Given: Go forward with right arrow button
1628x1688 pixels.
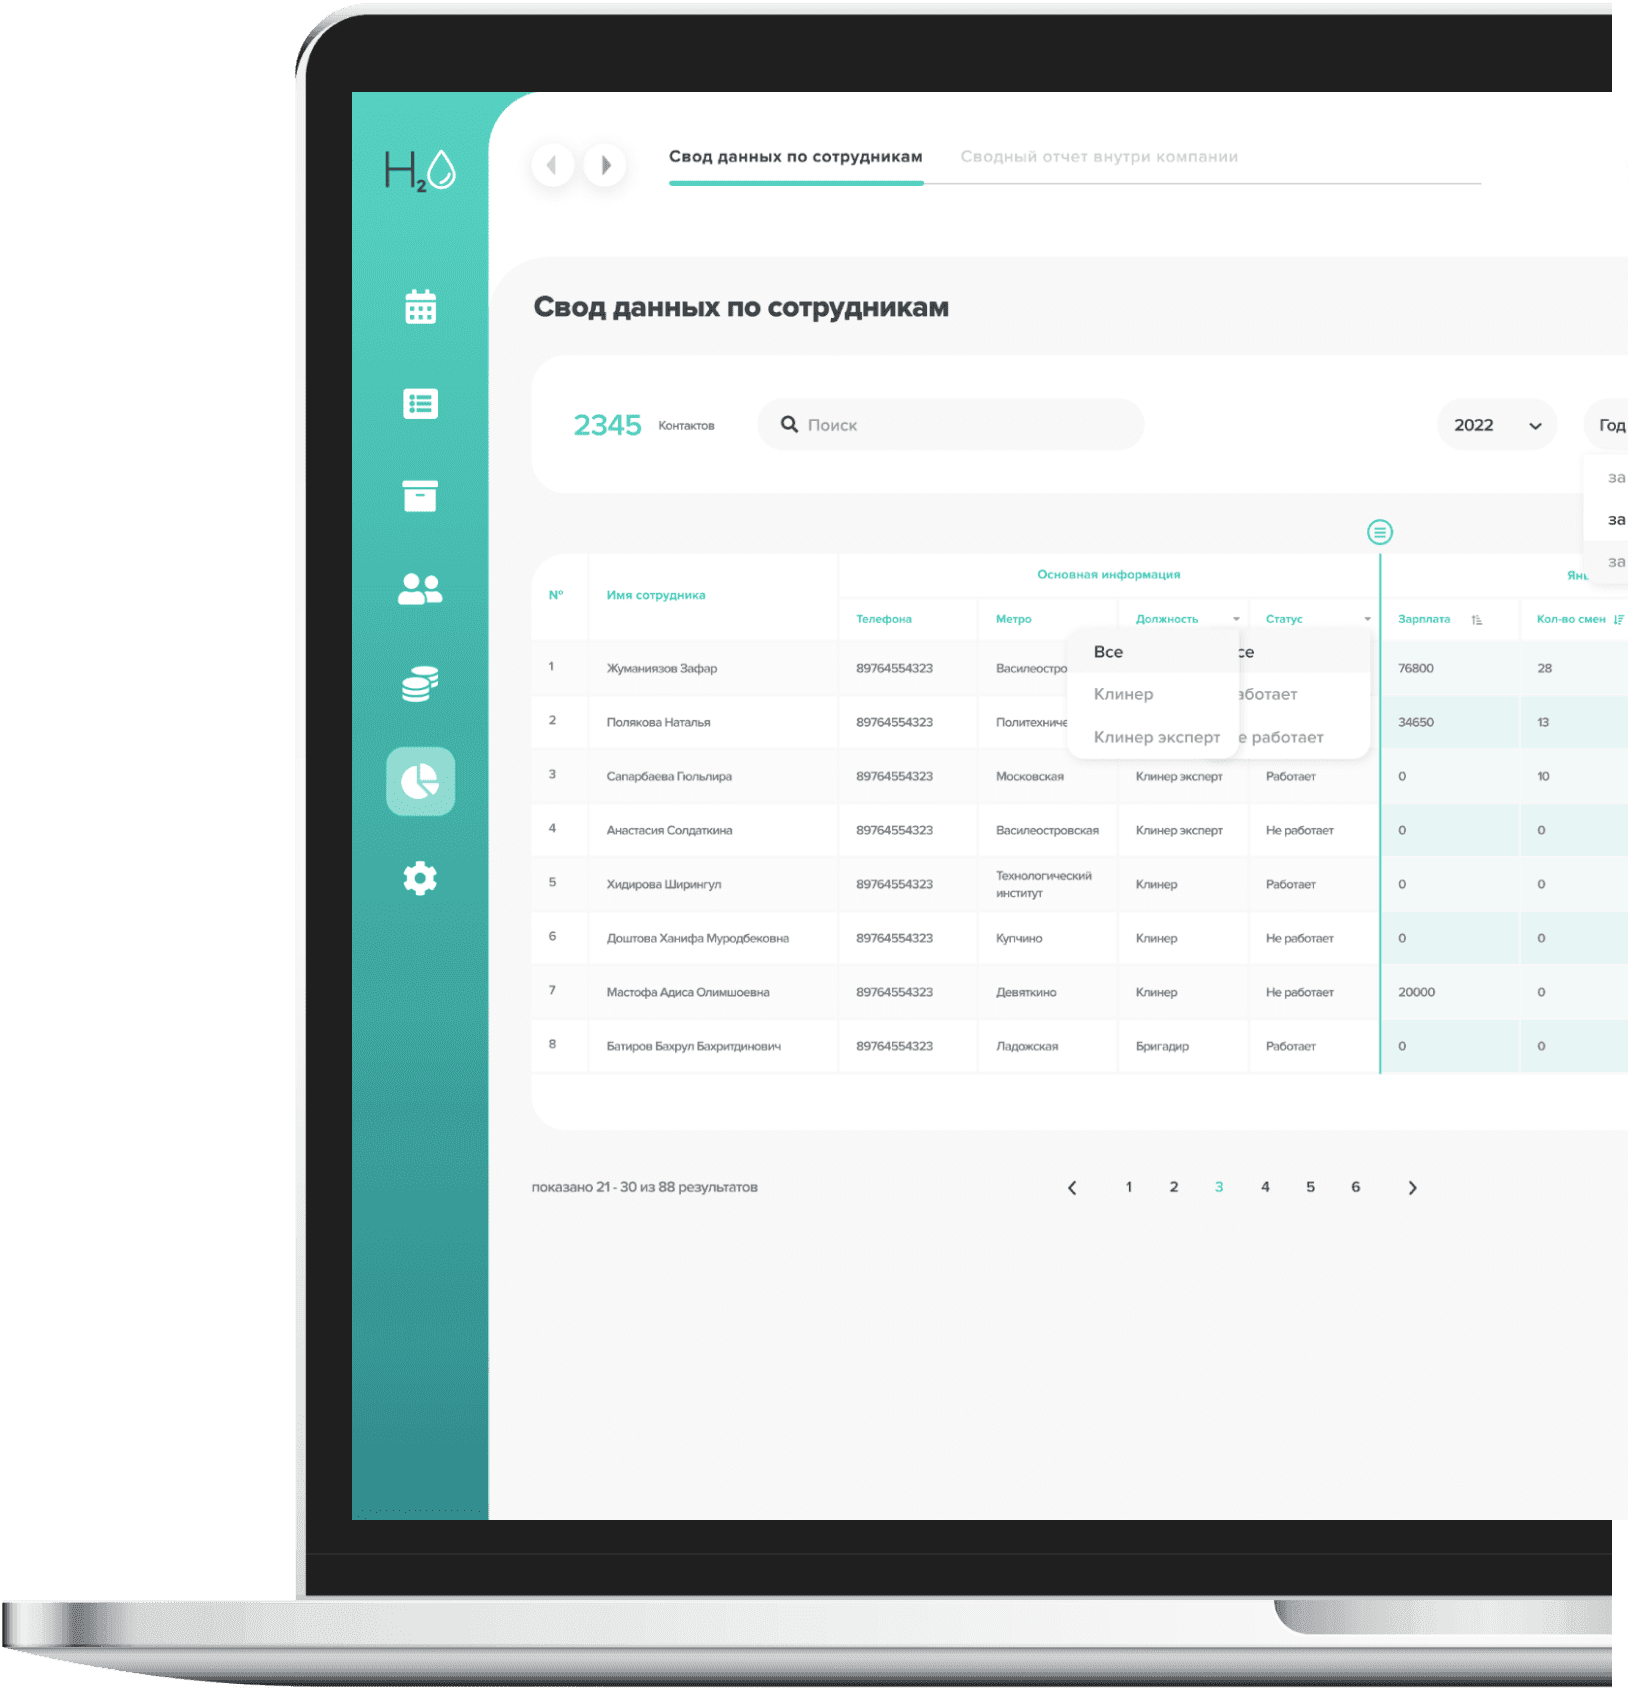Looking at the screenshot, I should (605, 165).
